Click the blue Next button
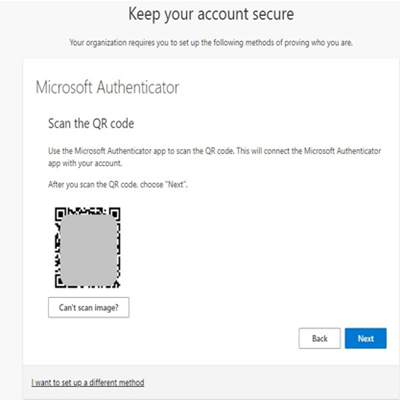Viewport: 400px width, 400px height. [x=366, y=338]
